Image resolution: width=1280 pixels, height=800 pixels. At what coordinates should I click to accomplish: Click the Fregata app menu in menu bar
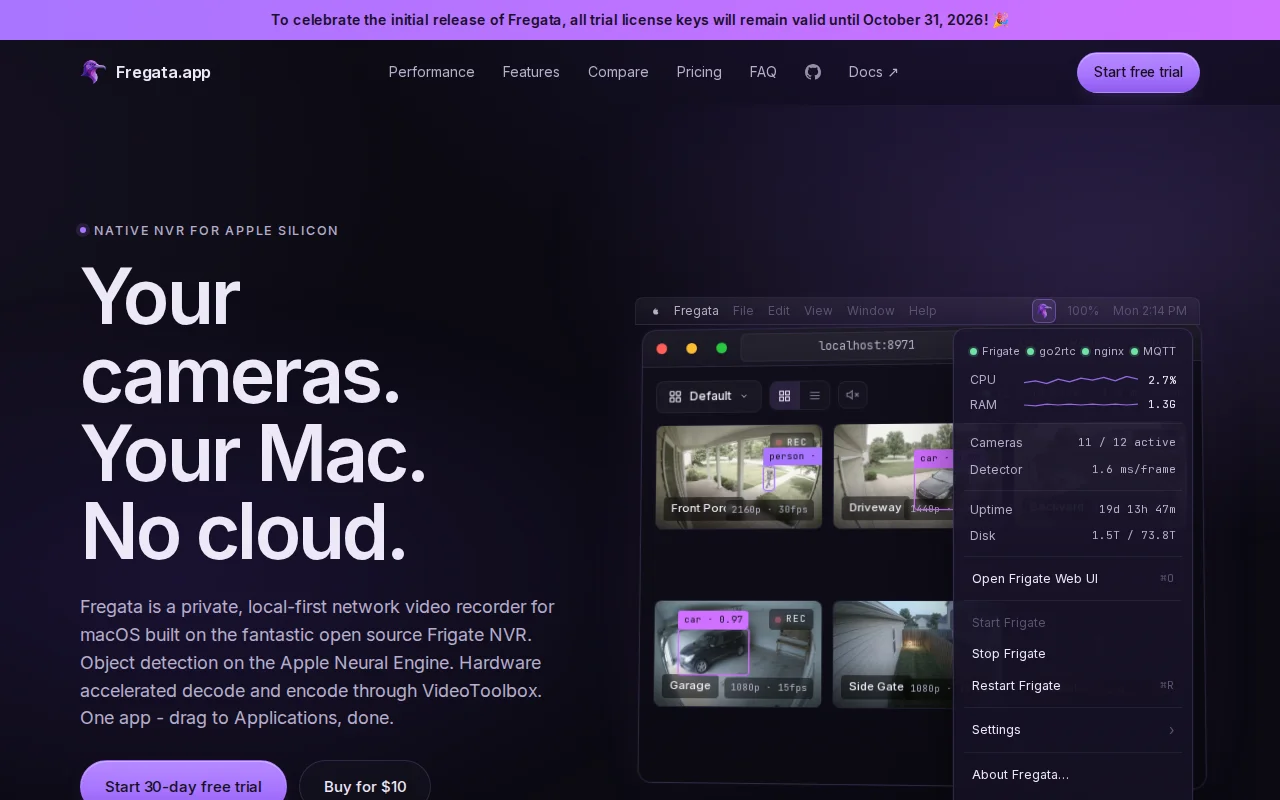(696, 311)
